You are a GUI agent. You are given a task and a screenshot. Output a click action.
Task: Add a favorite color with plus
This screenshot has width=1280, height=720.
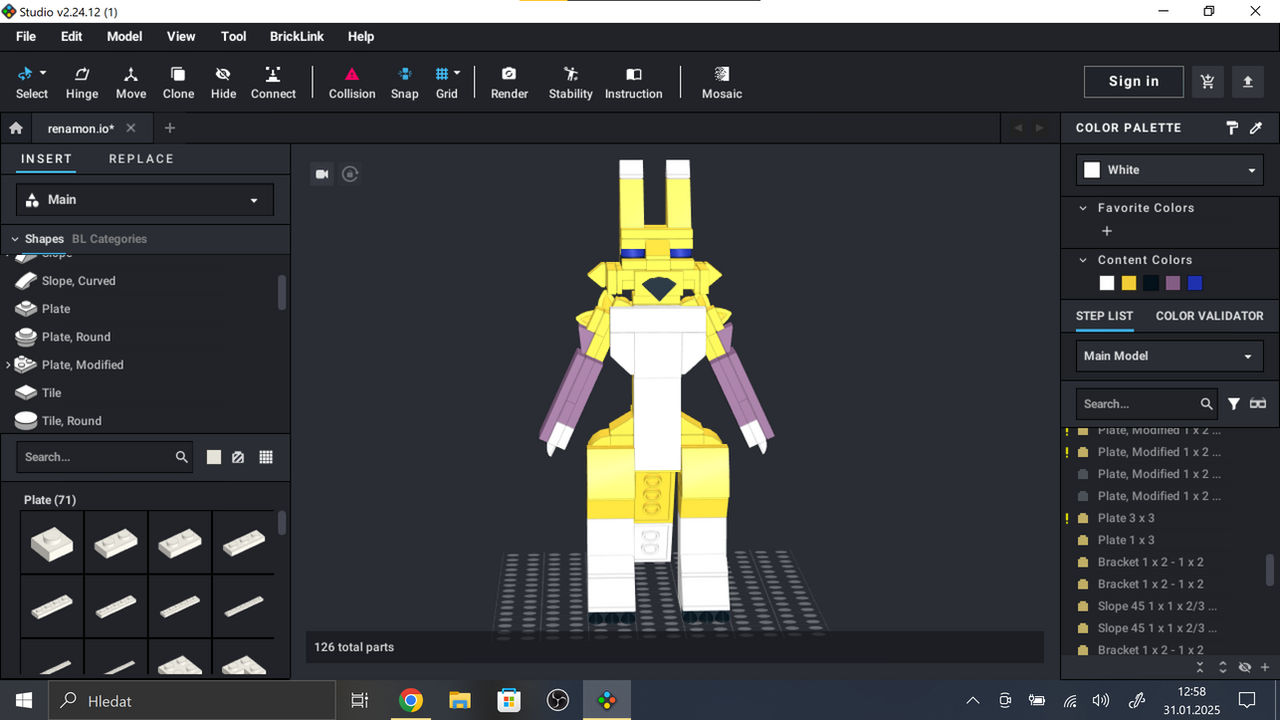1106,231
